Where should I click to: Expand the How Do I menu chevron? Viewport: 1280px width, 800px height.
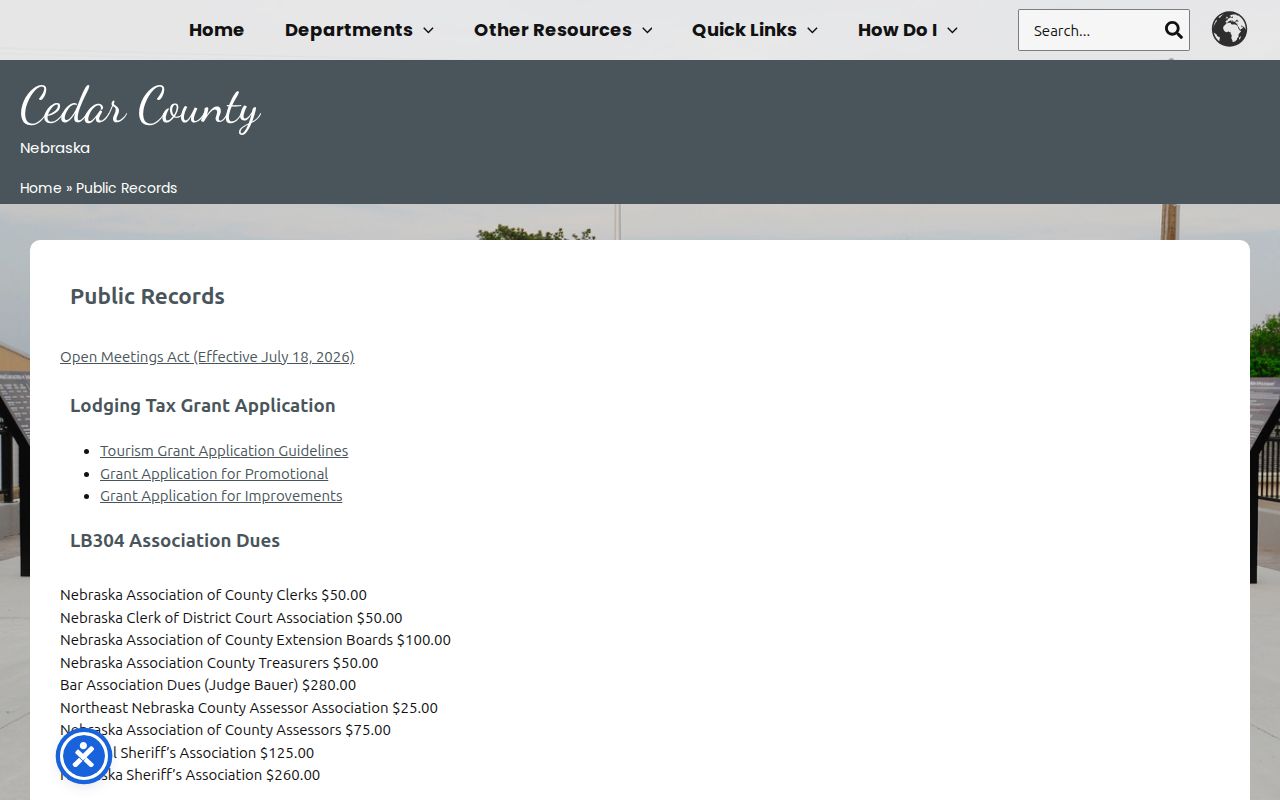coord(952,31)
